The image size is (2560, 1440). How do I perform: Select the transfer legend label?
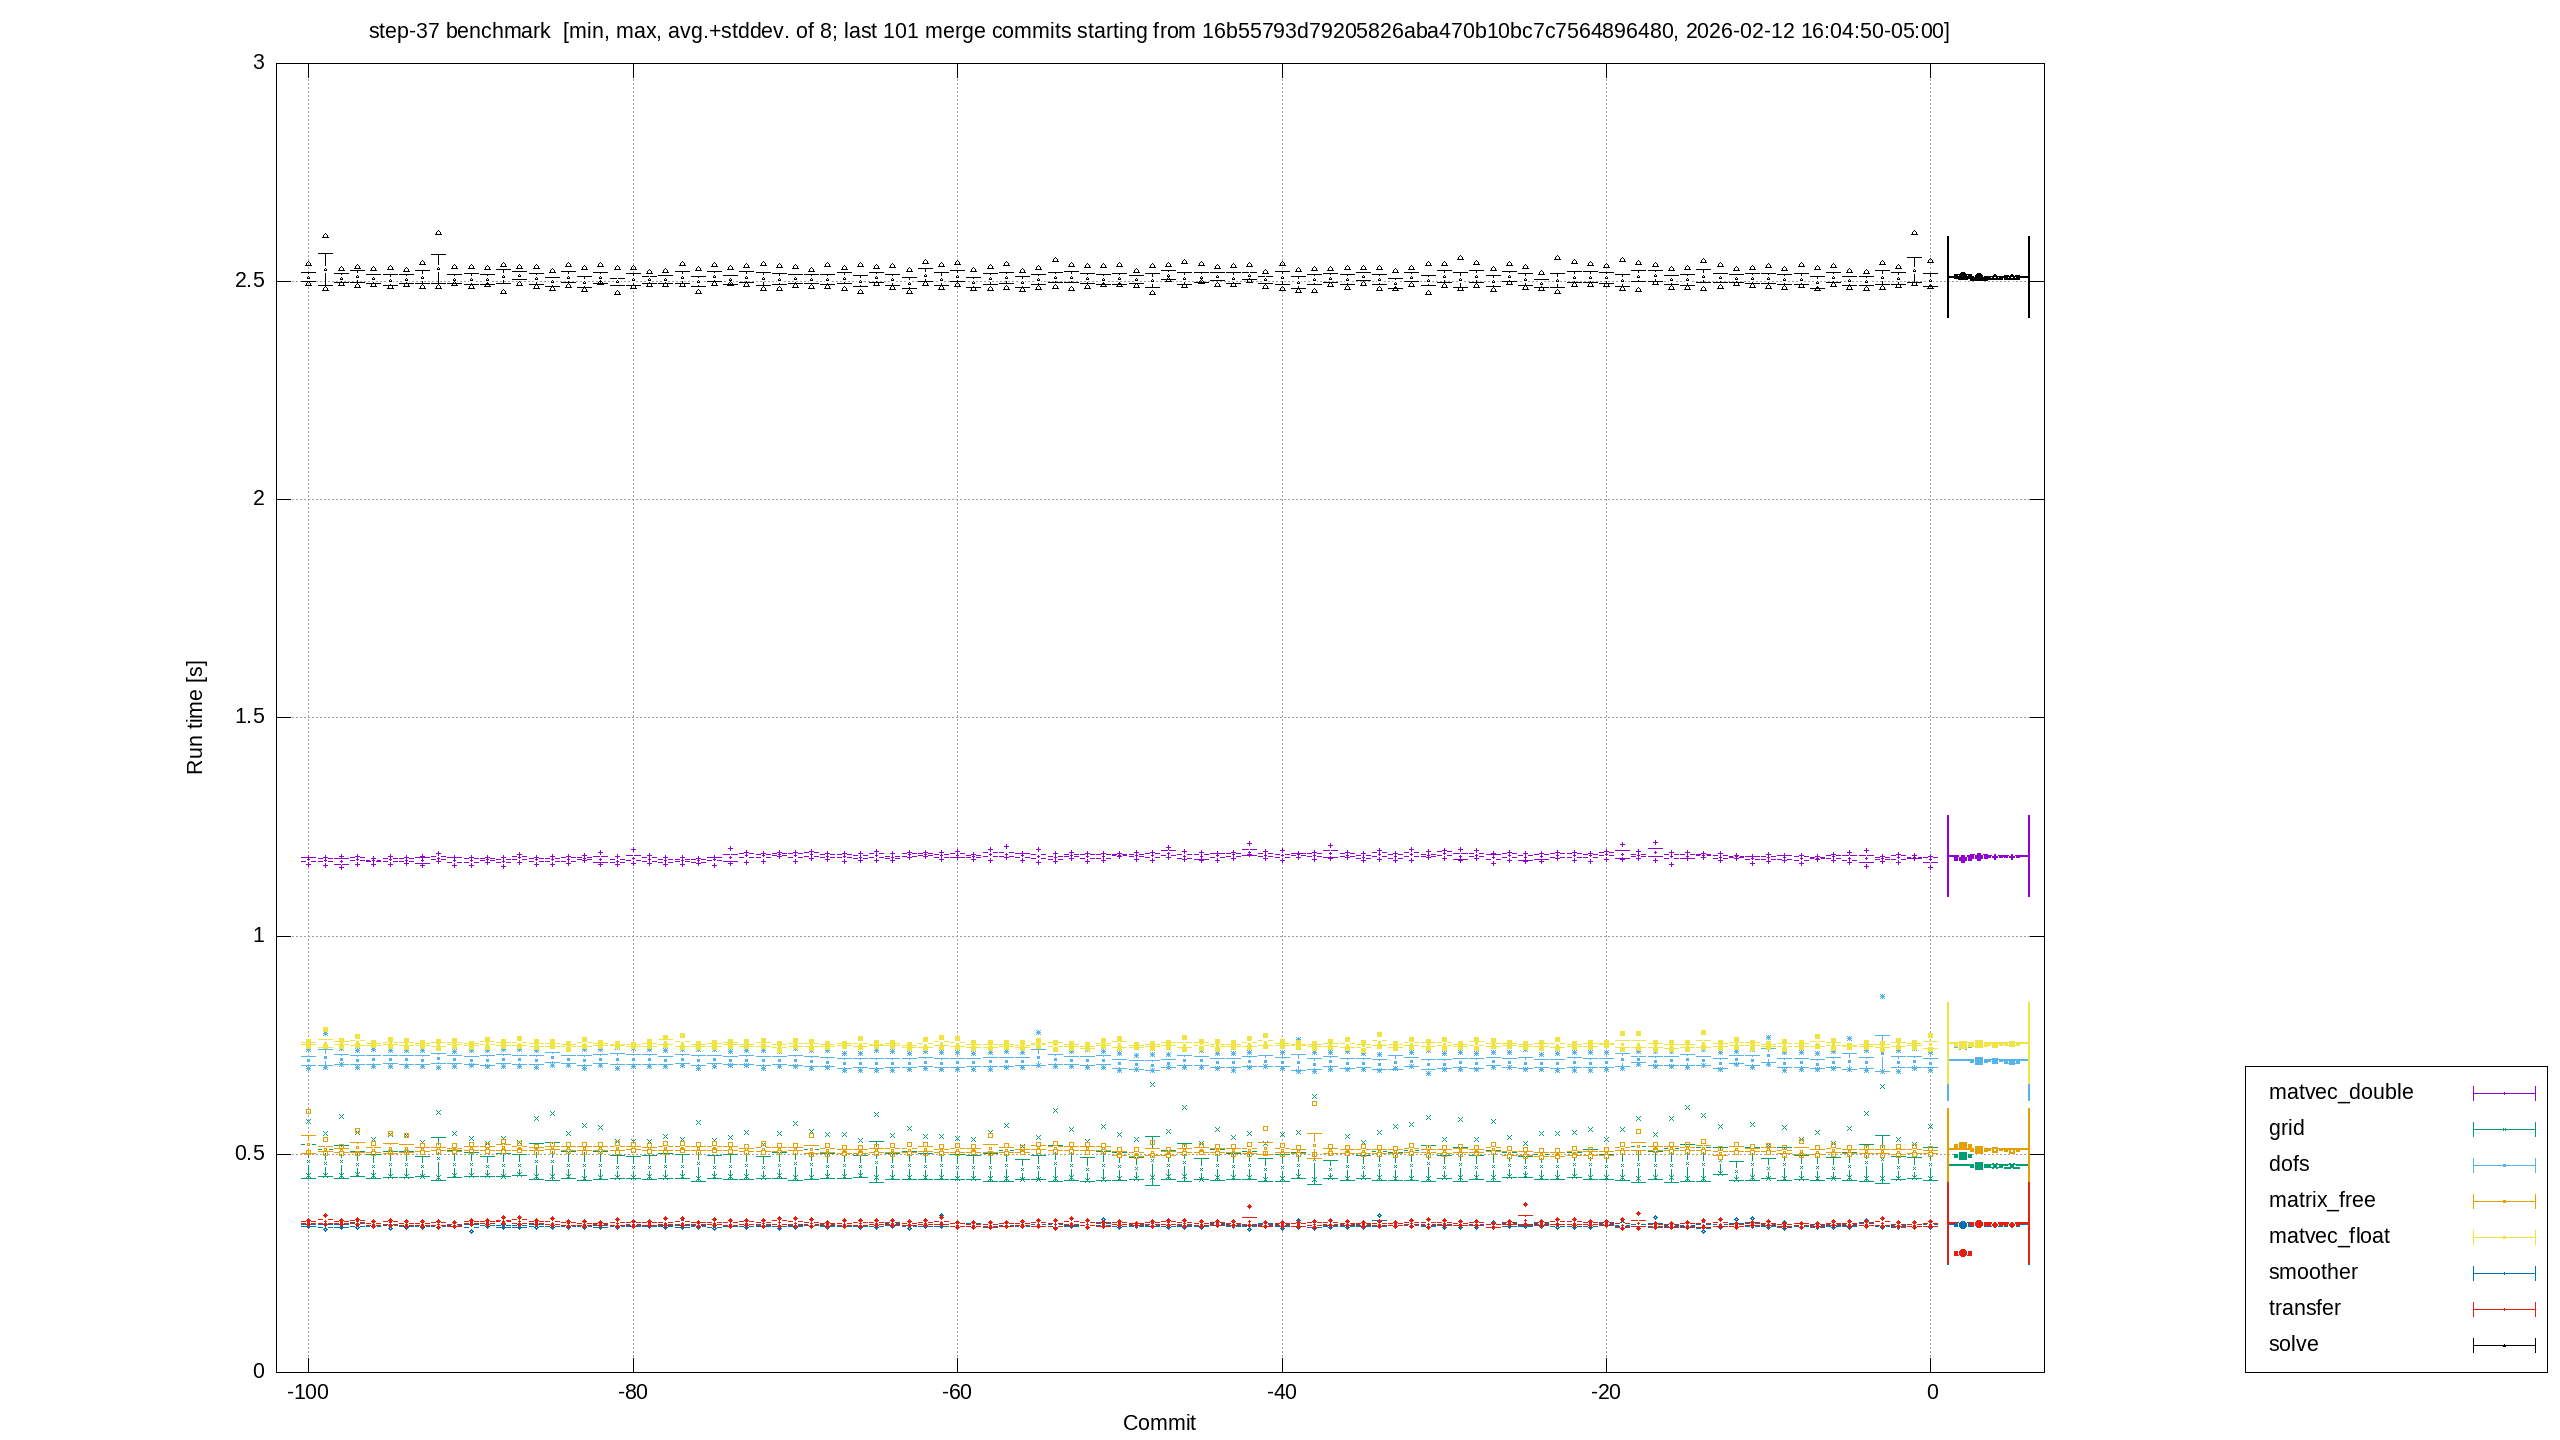(2304, 1308)
